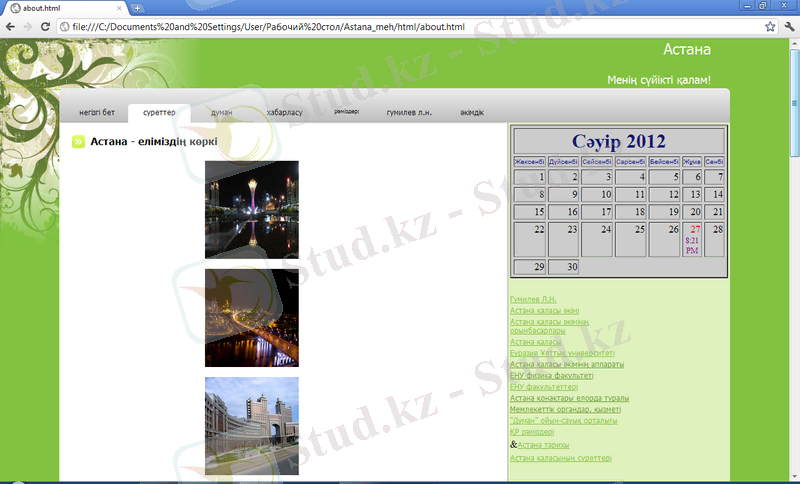Follow the 'Гумилев Л.Н.' sidebar link

[x=533, y=299]
